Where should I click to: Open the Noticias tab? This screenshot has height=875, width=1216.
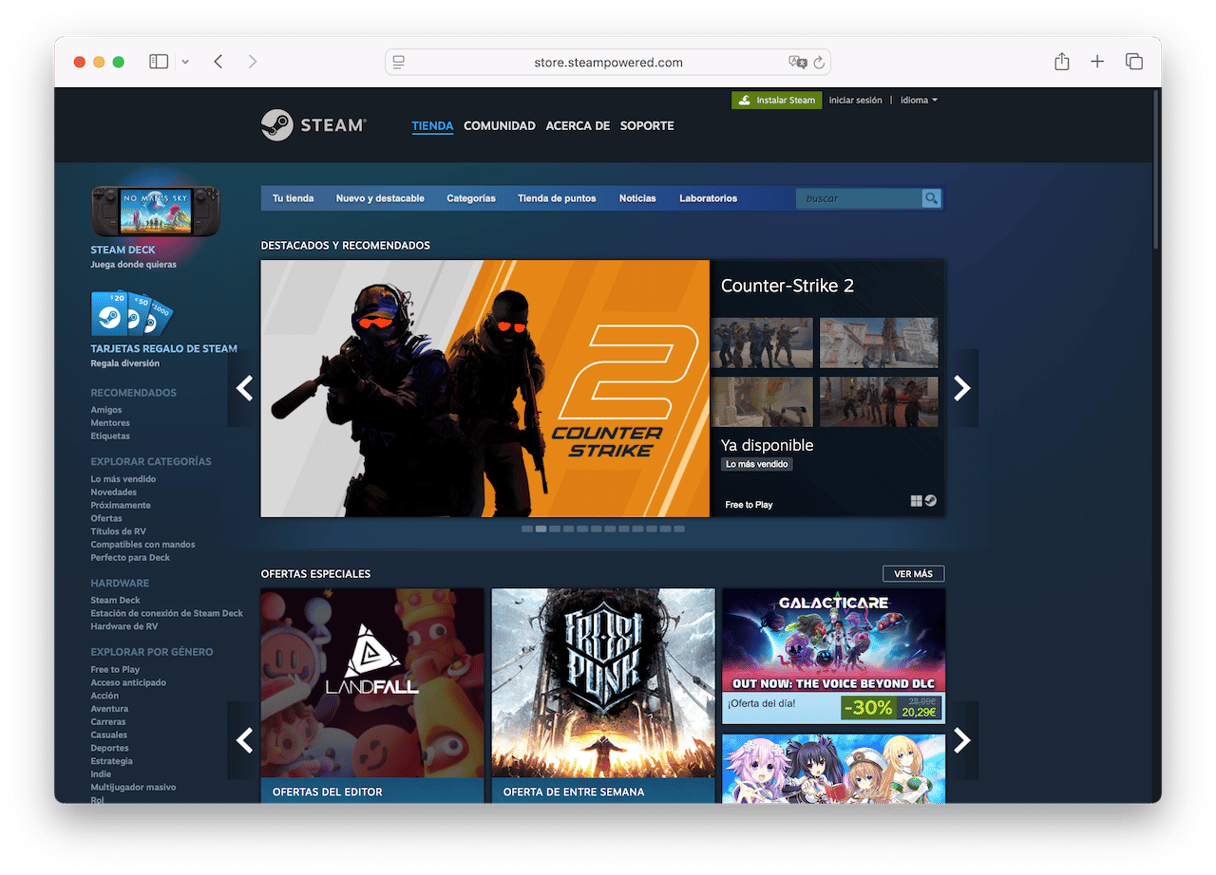(x=638, y=198)
